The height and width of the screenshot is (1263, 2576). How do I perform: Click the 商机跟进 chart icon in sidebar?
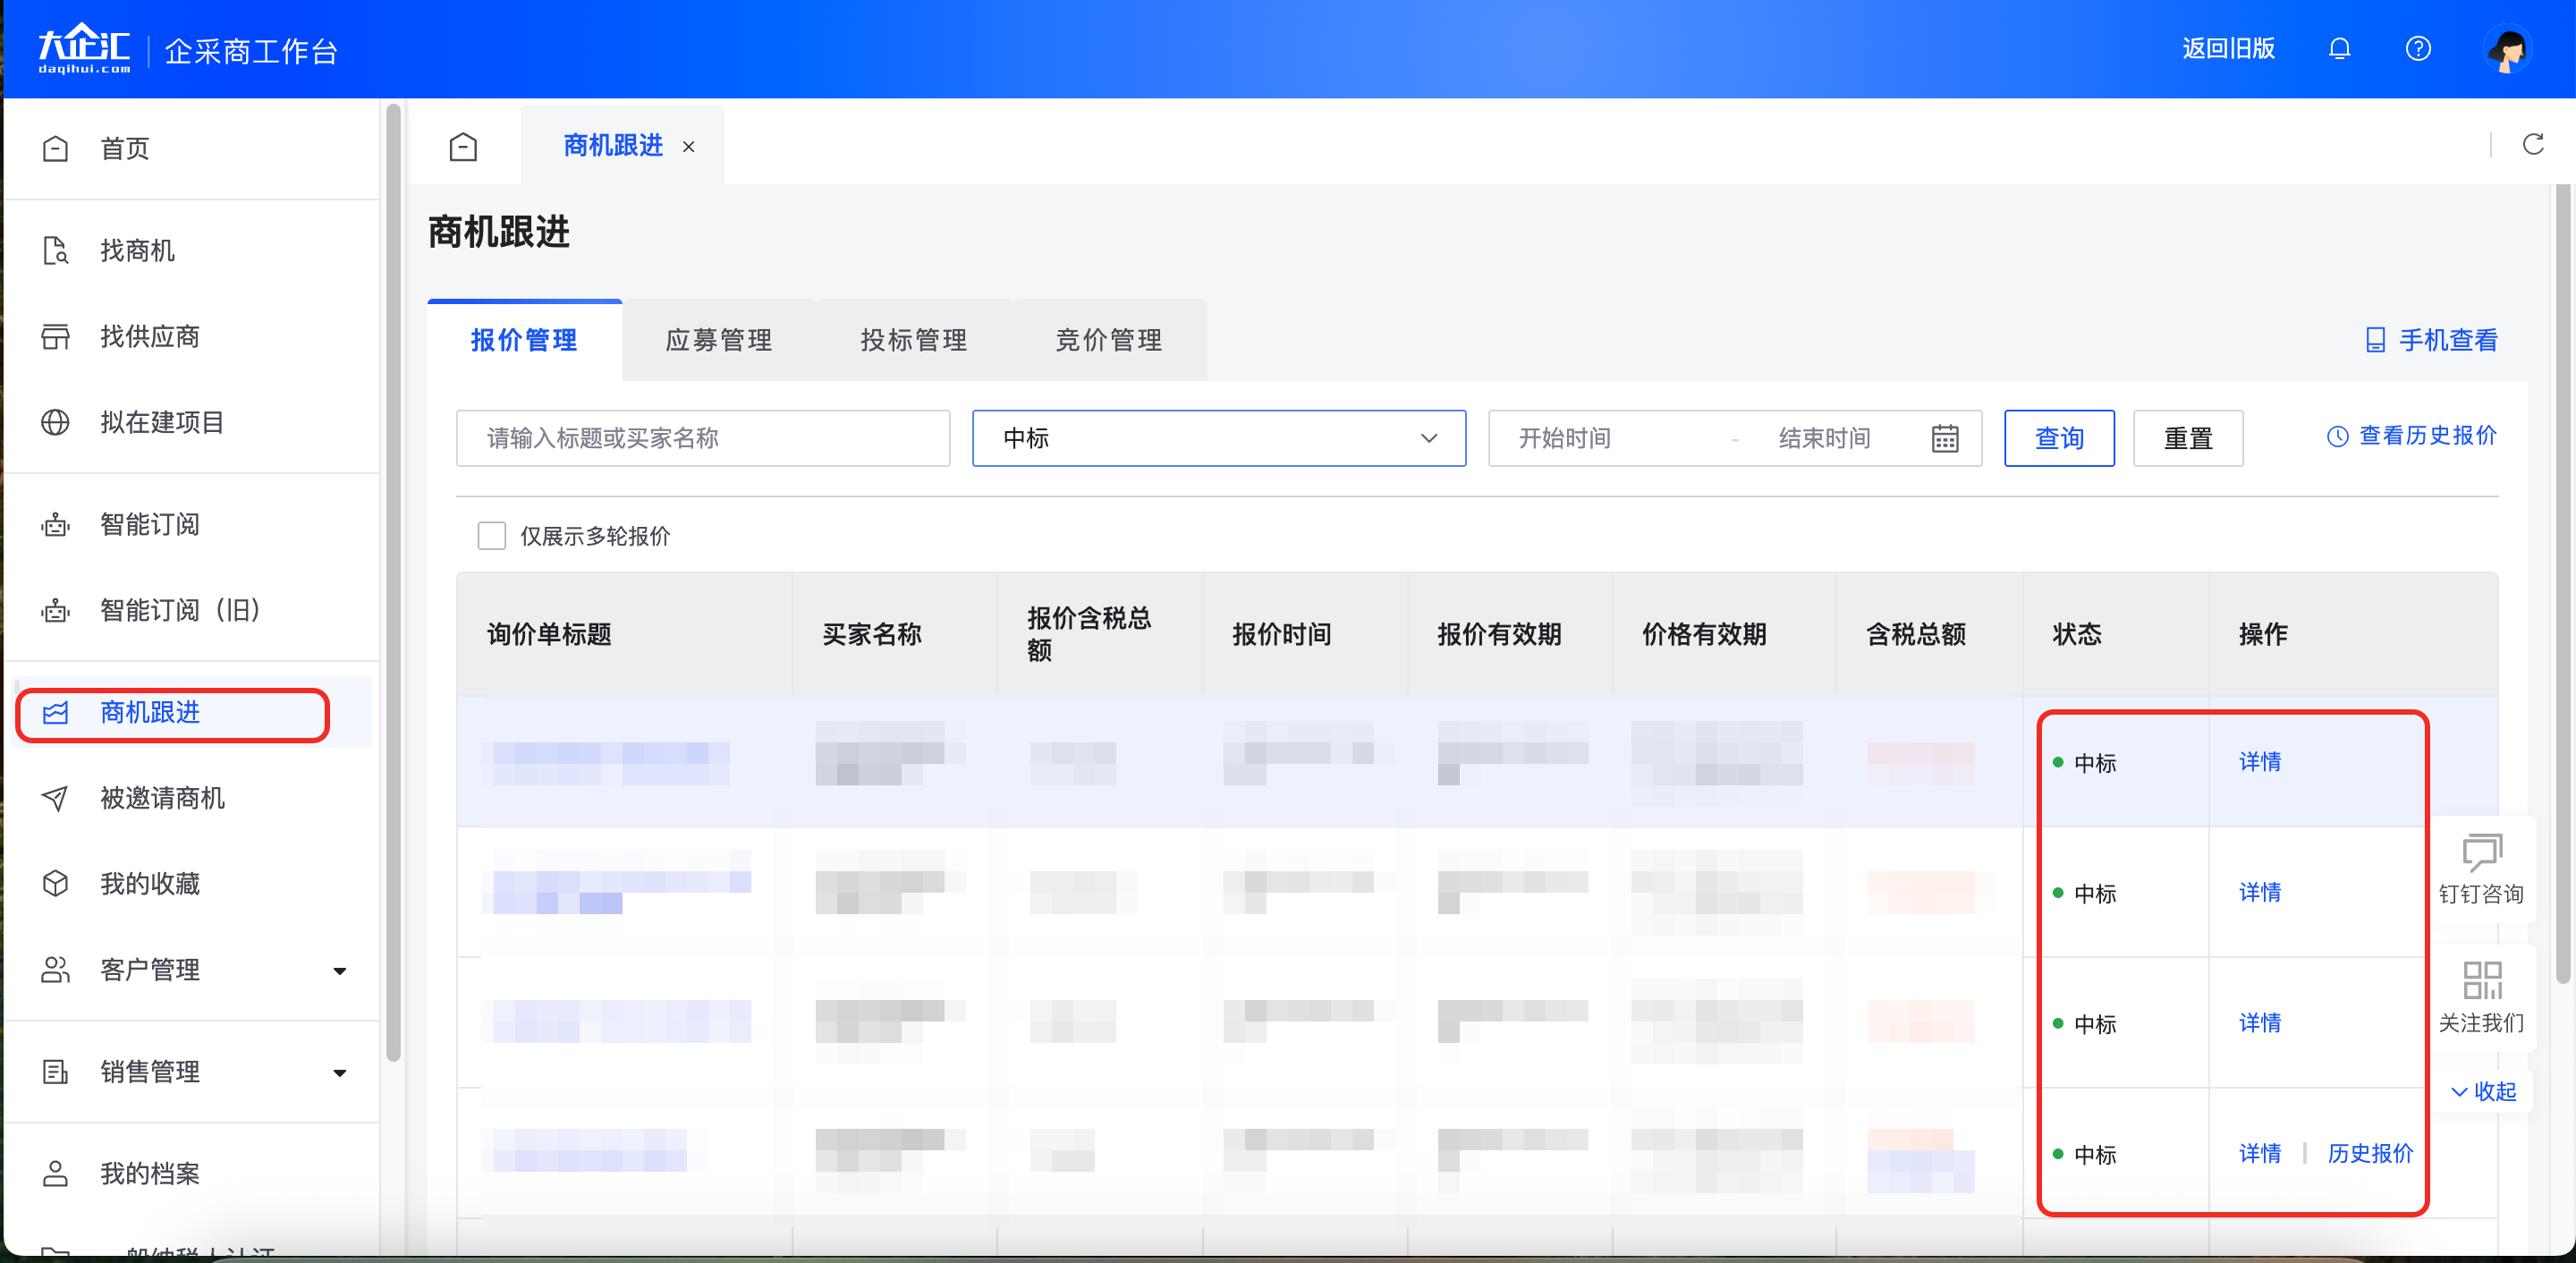pyautogui.click(x=56, y=712)
